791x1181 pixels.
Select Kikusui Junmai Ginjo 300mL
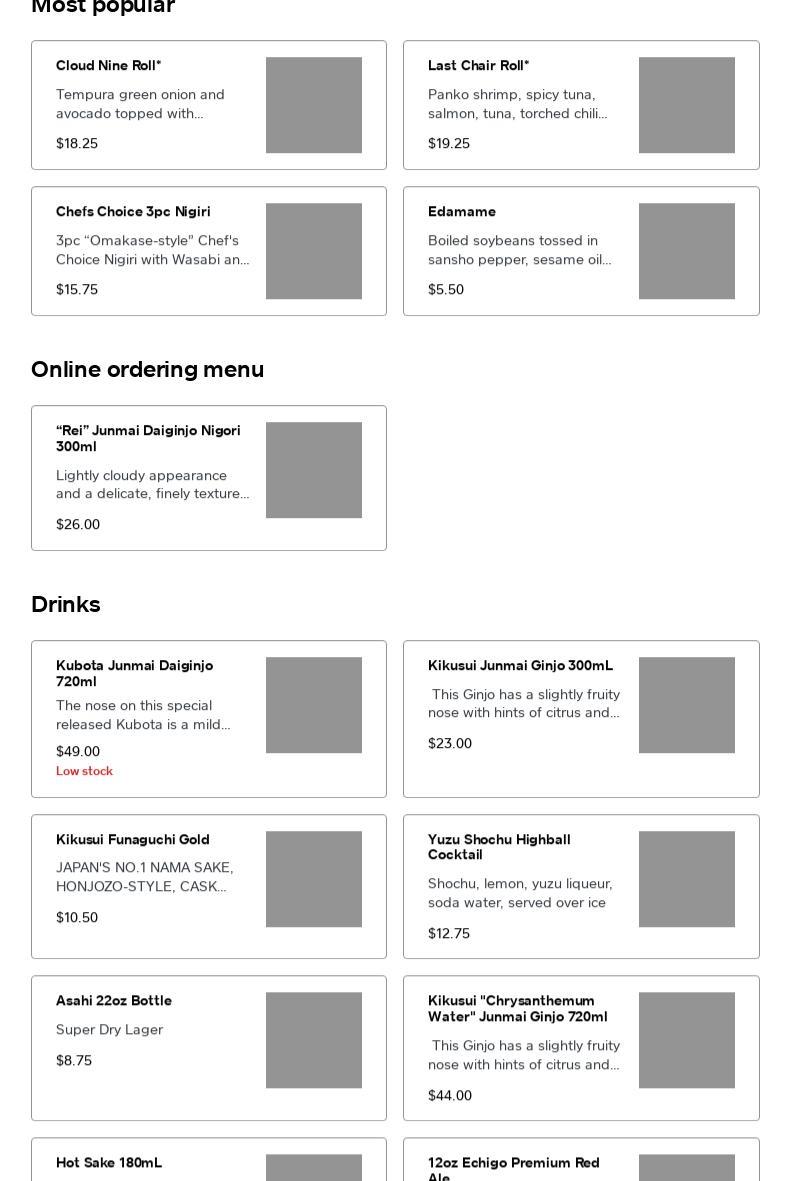coord(520,666)
